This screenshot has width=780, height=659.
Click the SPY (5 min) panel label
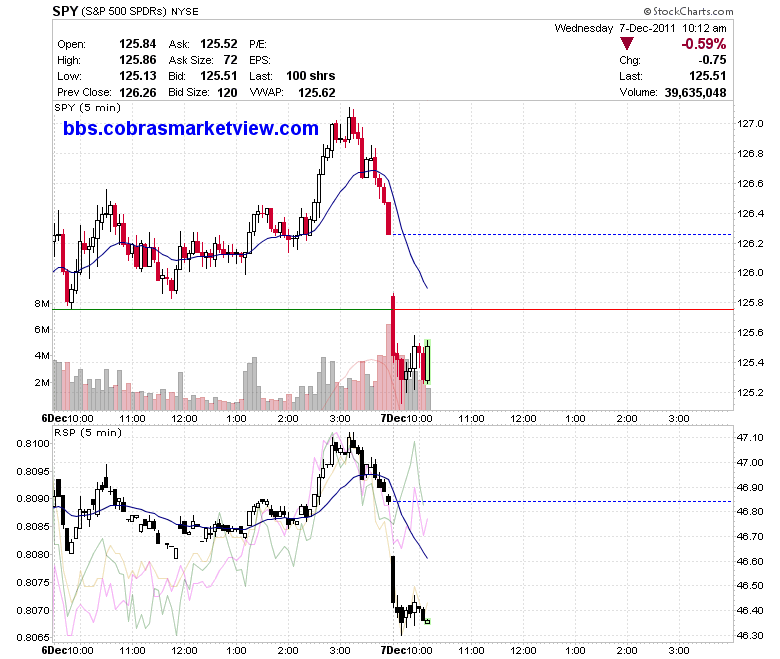(x=88, y=107)
